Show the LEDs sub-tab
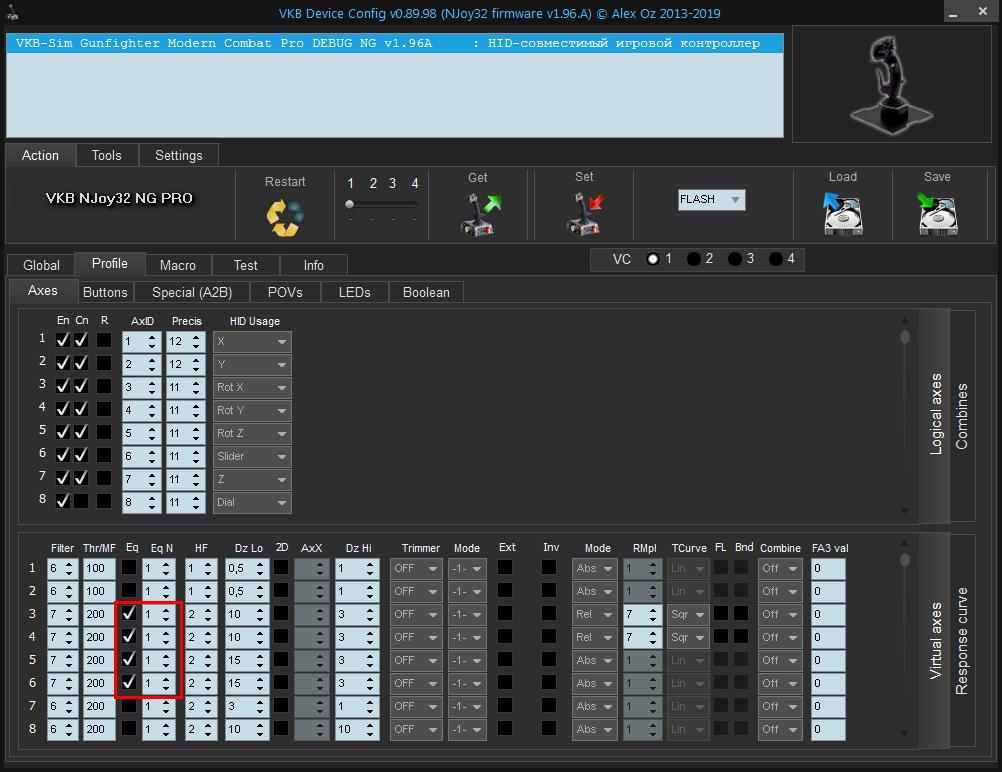 click(355, 292)
